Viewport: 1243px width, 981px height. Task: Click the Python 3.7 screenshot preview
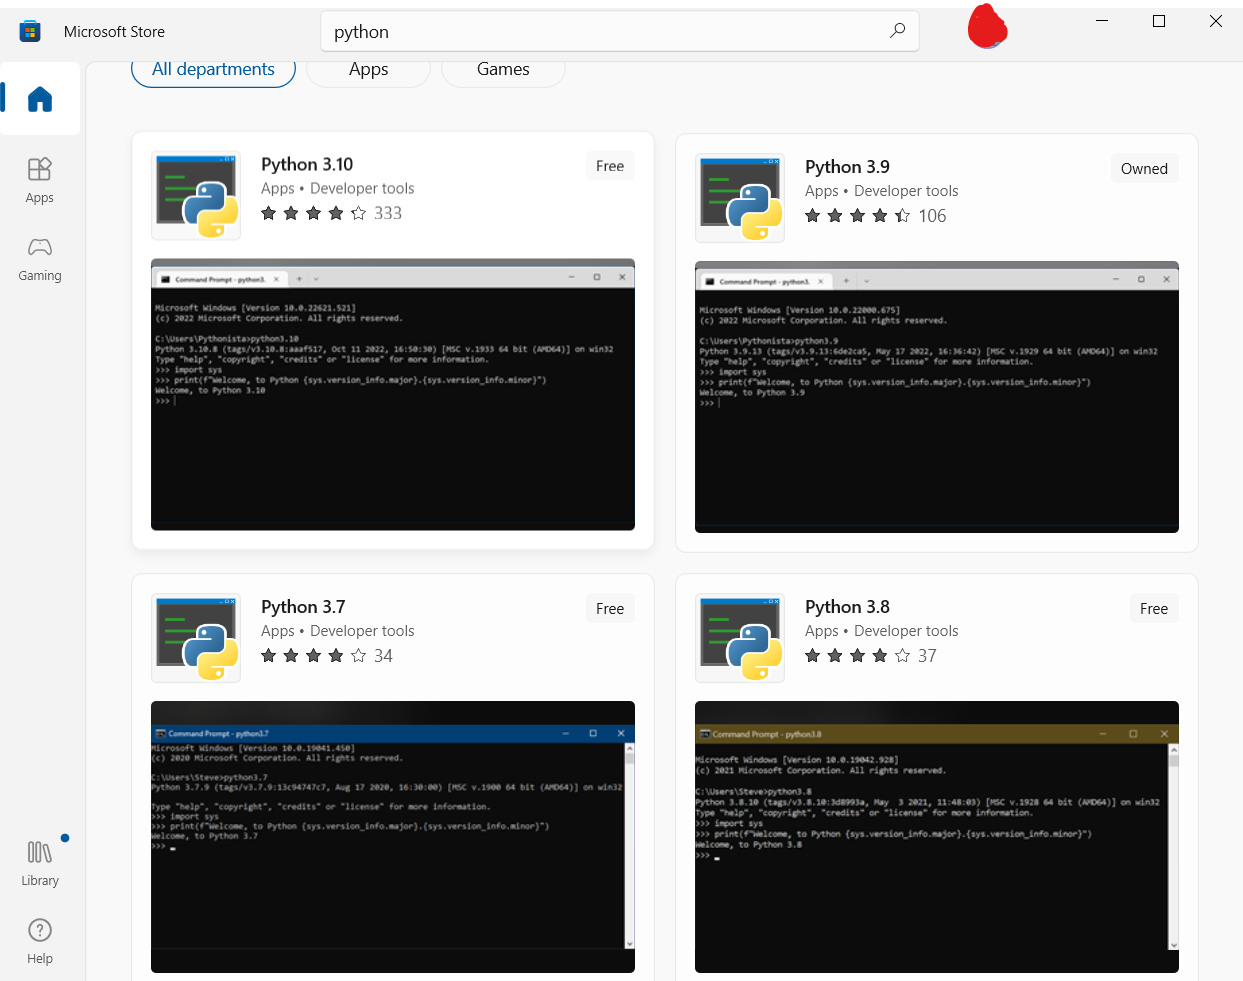pos(393,836)
